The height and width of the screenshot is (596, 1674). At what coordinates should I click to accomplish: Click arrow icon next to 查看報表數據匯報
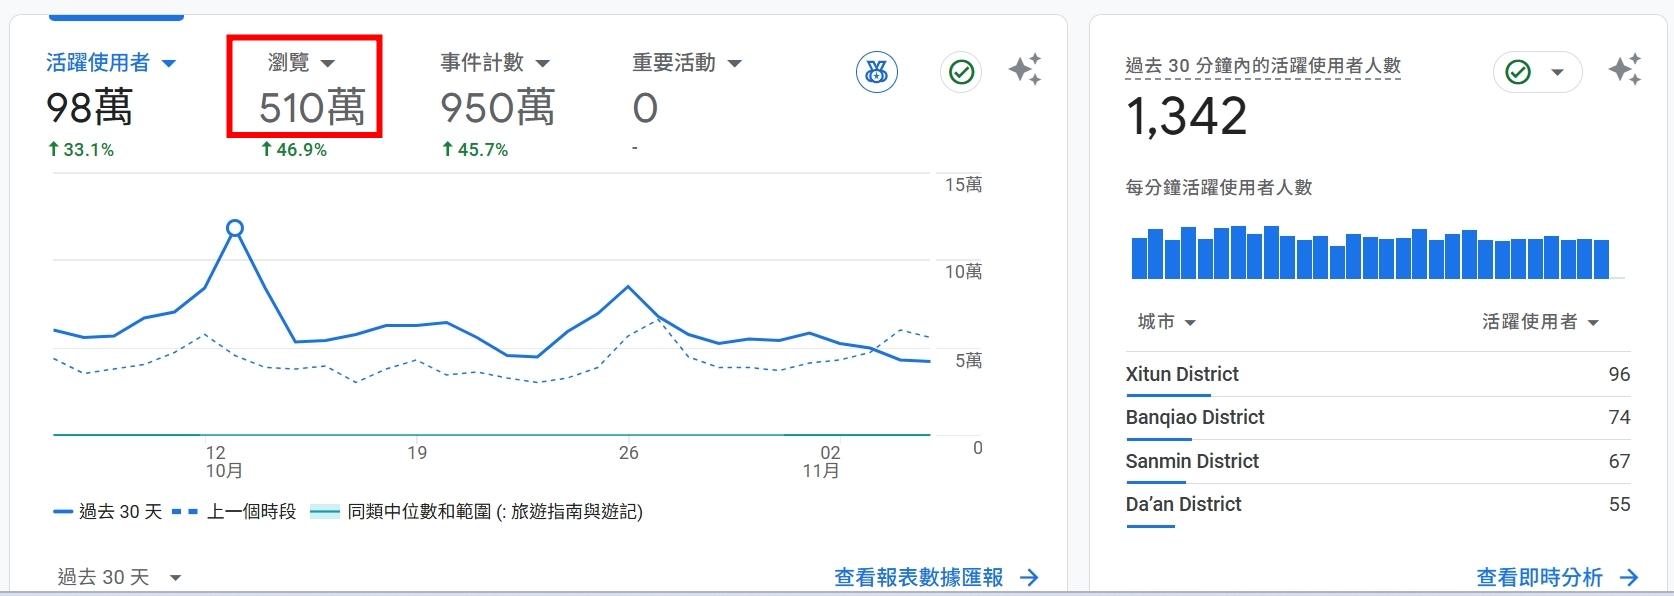1029,577
